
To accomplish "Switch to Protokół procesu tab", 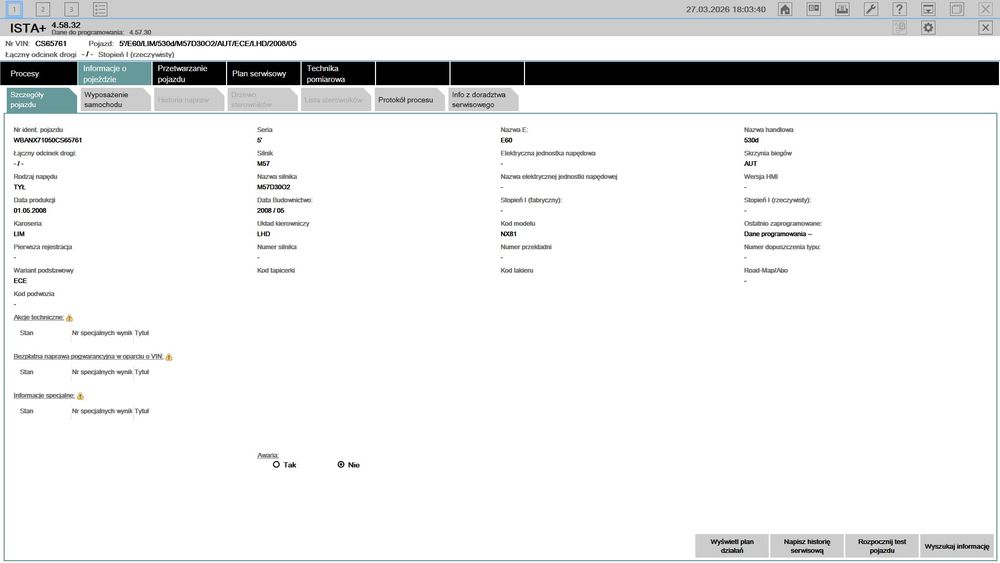I will pyautogui.click(x=409, y=99).
